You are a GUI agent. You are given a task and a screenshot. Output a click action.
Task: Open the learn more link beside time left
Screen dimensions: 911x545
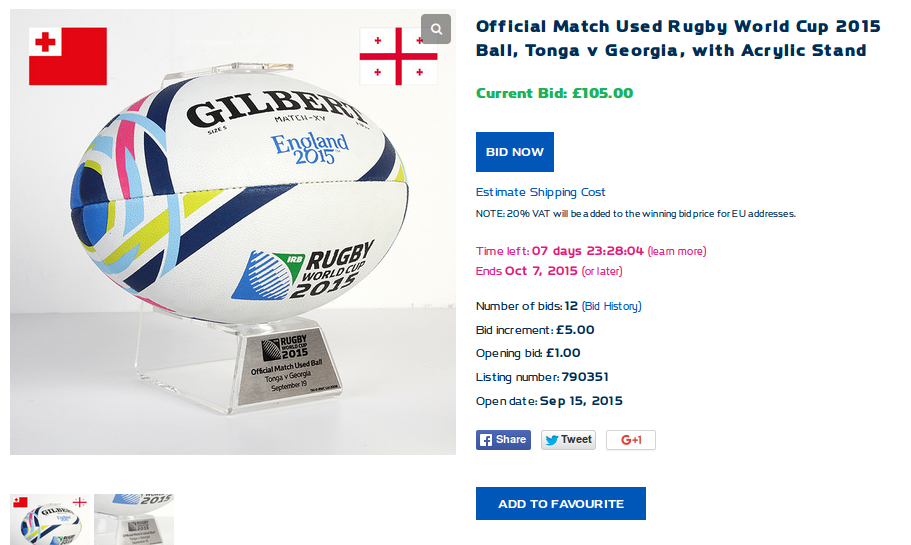[x=677, y=251]
